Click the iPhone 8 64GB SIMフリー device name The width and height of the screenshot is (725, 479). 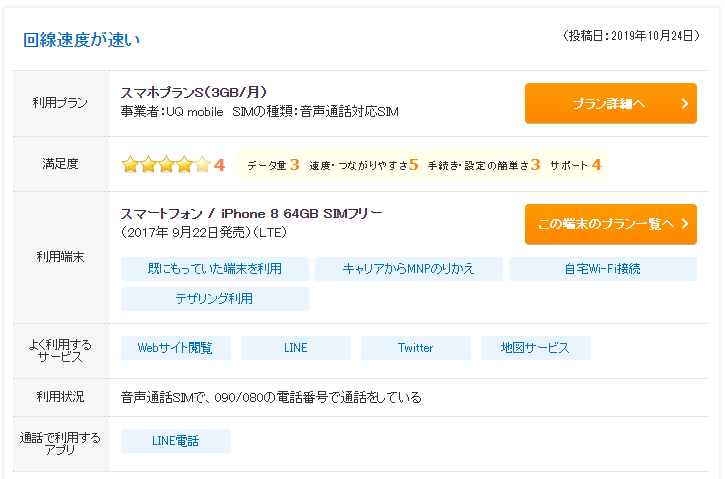pos(301,214)
